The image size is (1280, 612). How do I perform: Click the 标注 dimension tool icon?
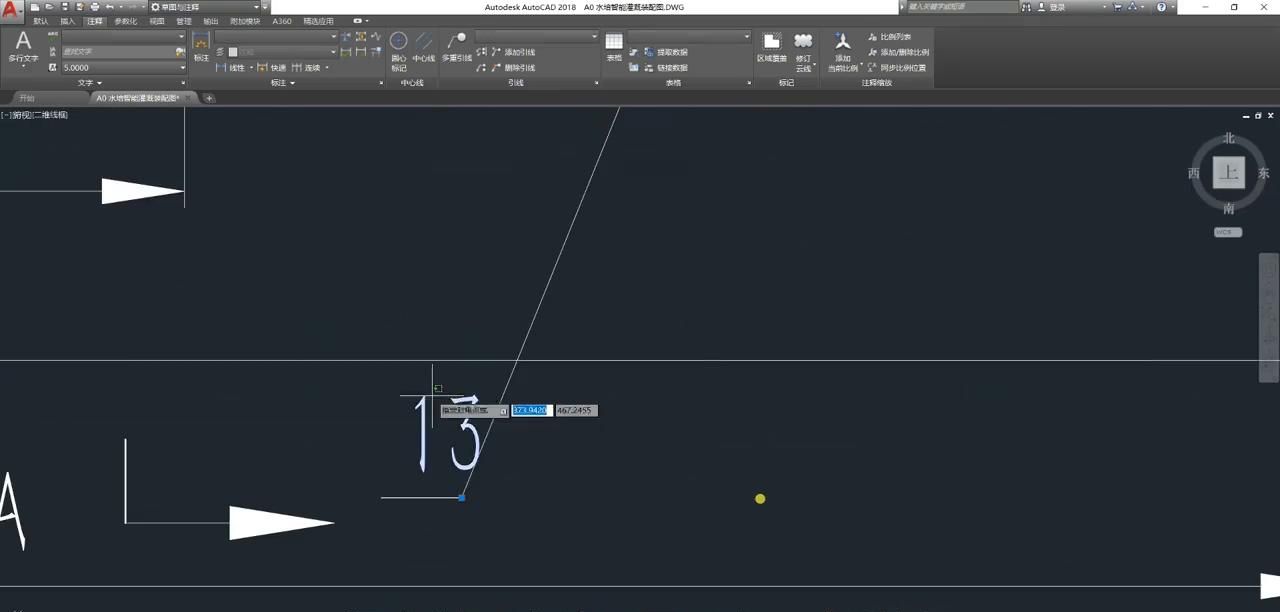click(x=201, y=46)
